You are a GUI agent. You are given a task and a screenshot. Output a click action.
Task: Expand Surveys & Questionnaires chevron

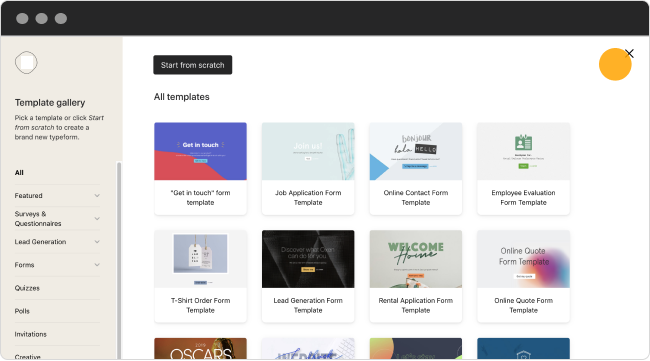point(97,218)
